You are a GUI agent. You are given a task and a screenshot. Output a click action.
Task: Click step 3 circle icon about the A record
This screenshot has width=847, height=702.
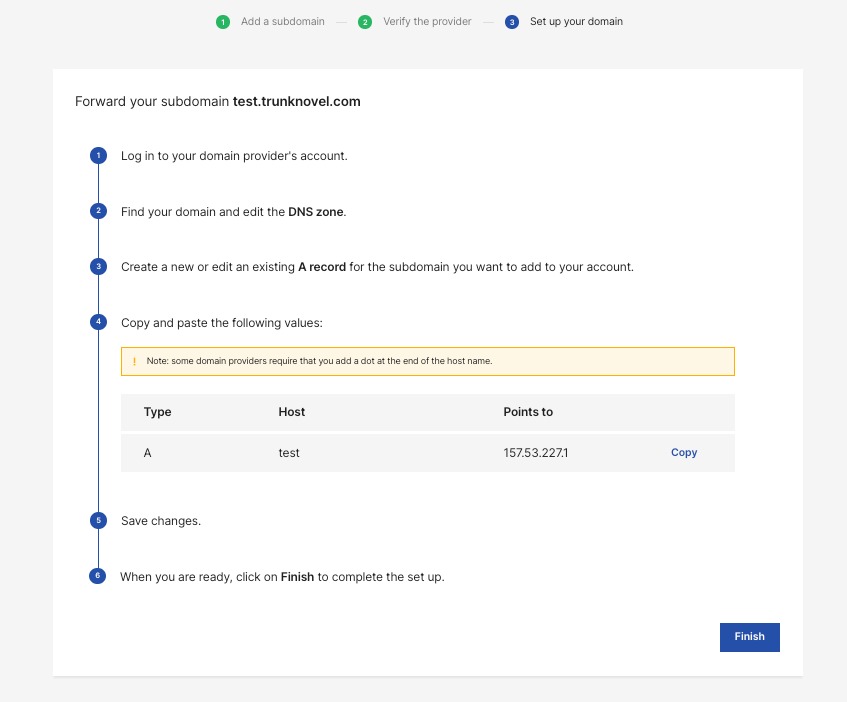point(98,267)
